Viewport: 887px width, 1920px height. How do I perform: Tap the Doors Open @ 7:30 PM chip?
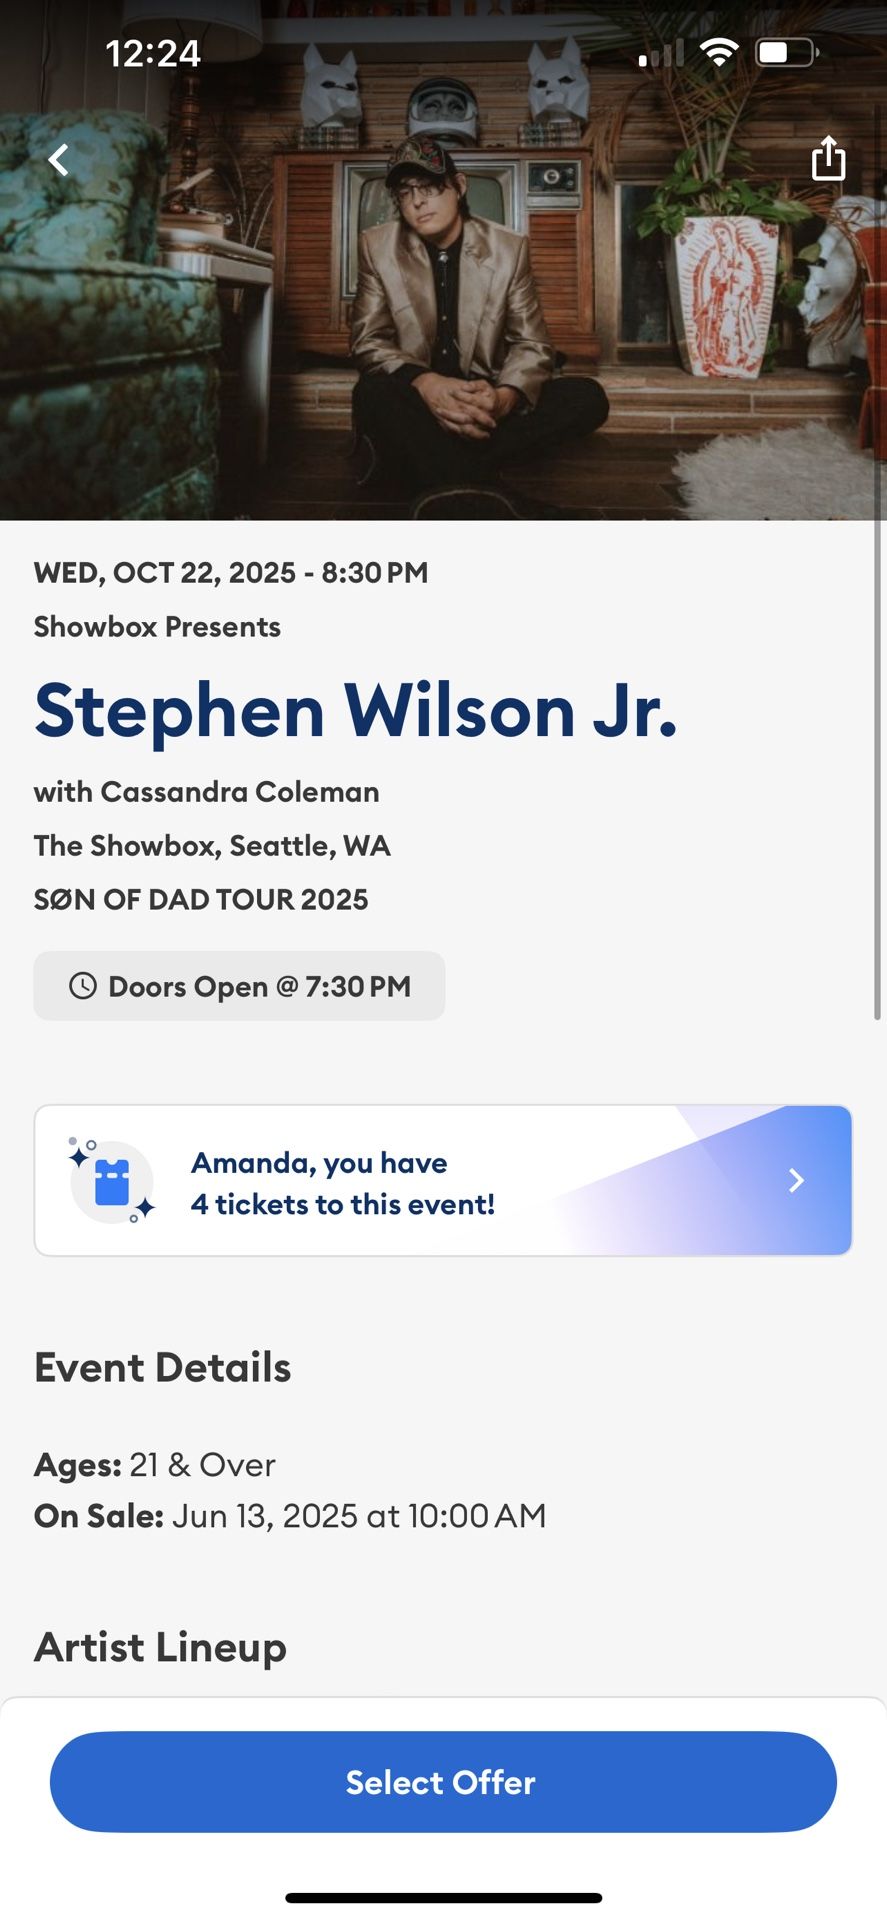pyautogui.click(x=240, y=986)
